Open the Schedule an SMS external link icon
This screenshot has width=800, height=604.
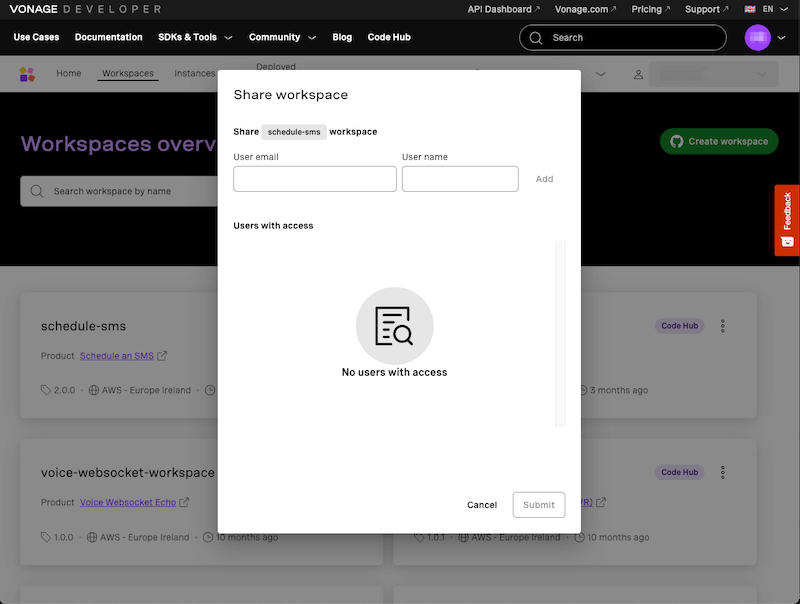click(162, 354)
